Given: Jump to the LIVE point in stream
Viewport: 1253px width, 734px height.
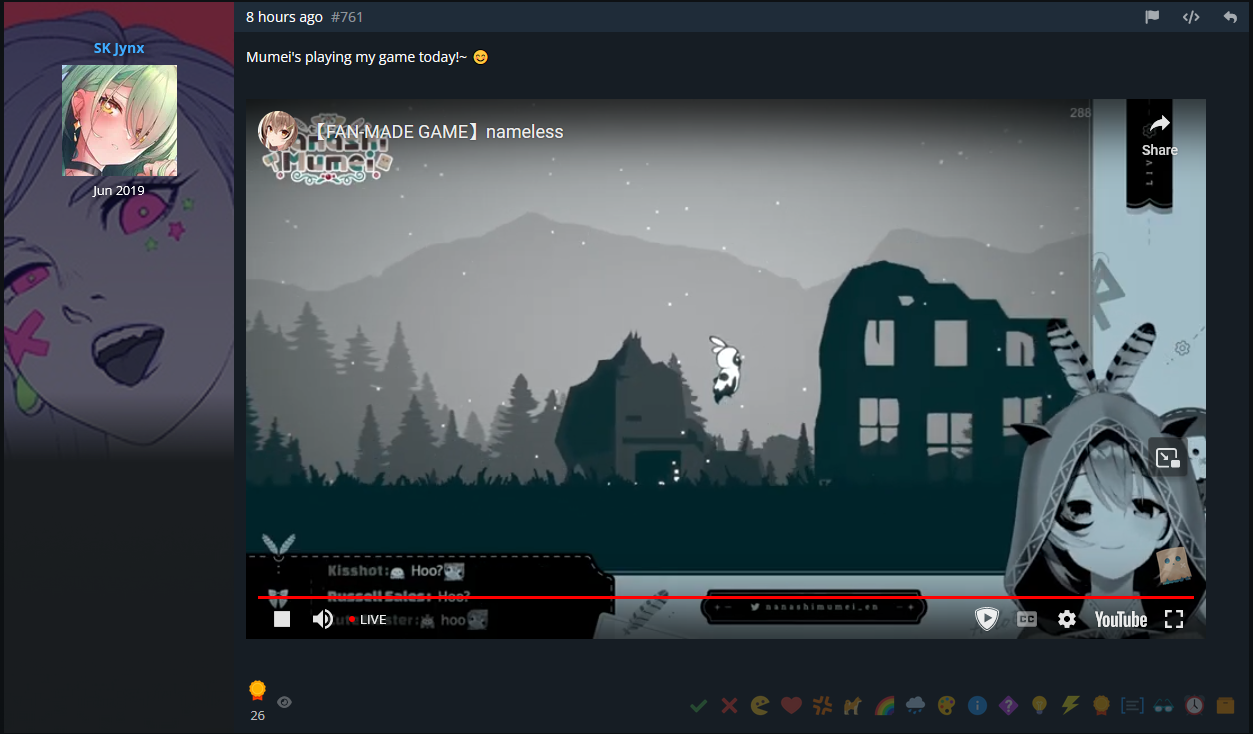Looking at the screenshot, I should 367,619.
